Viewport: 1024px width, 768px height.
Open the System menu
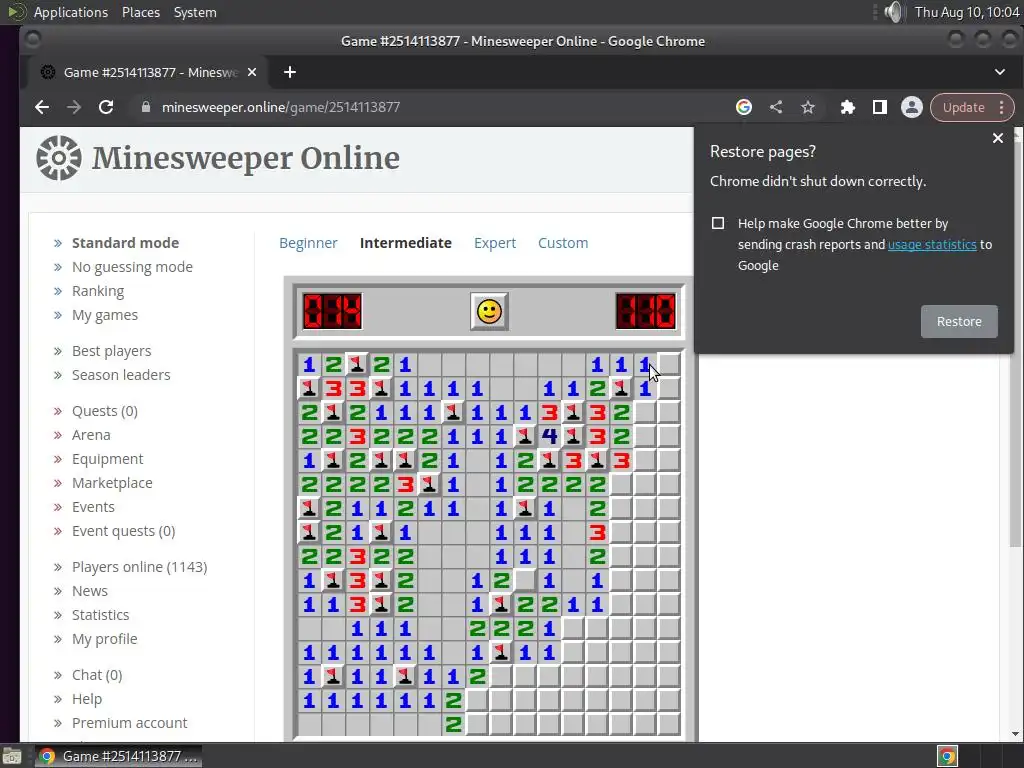195,12
